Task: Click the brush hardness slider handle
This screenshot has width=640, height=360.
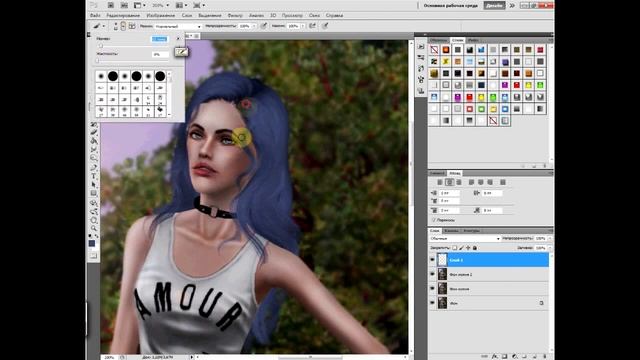Action: (98, 60)
